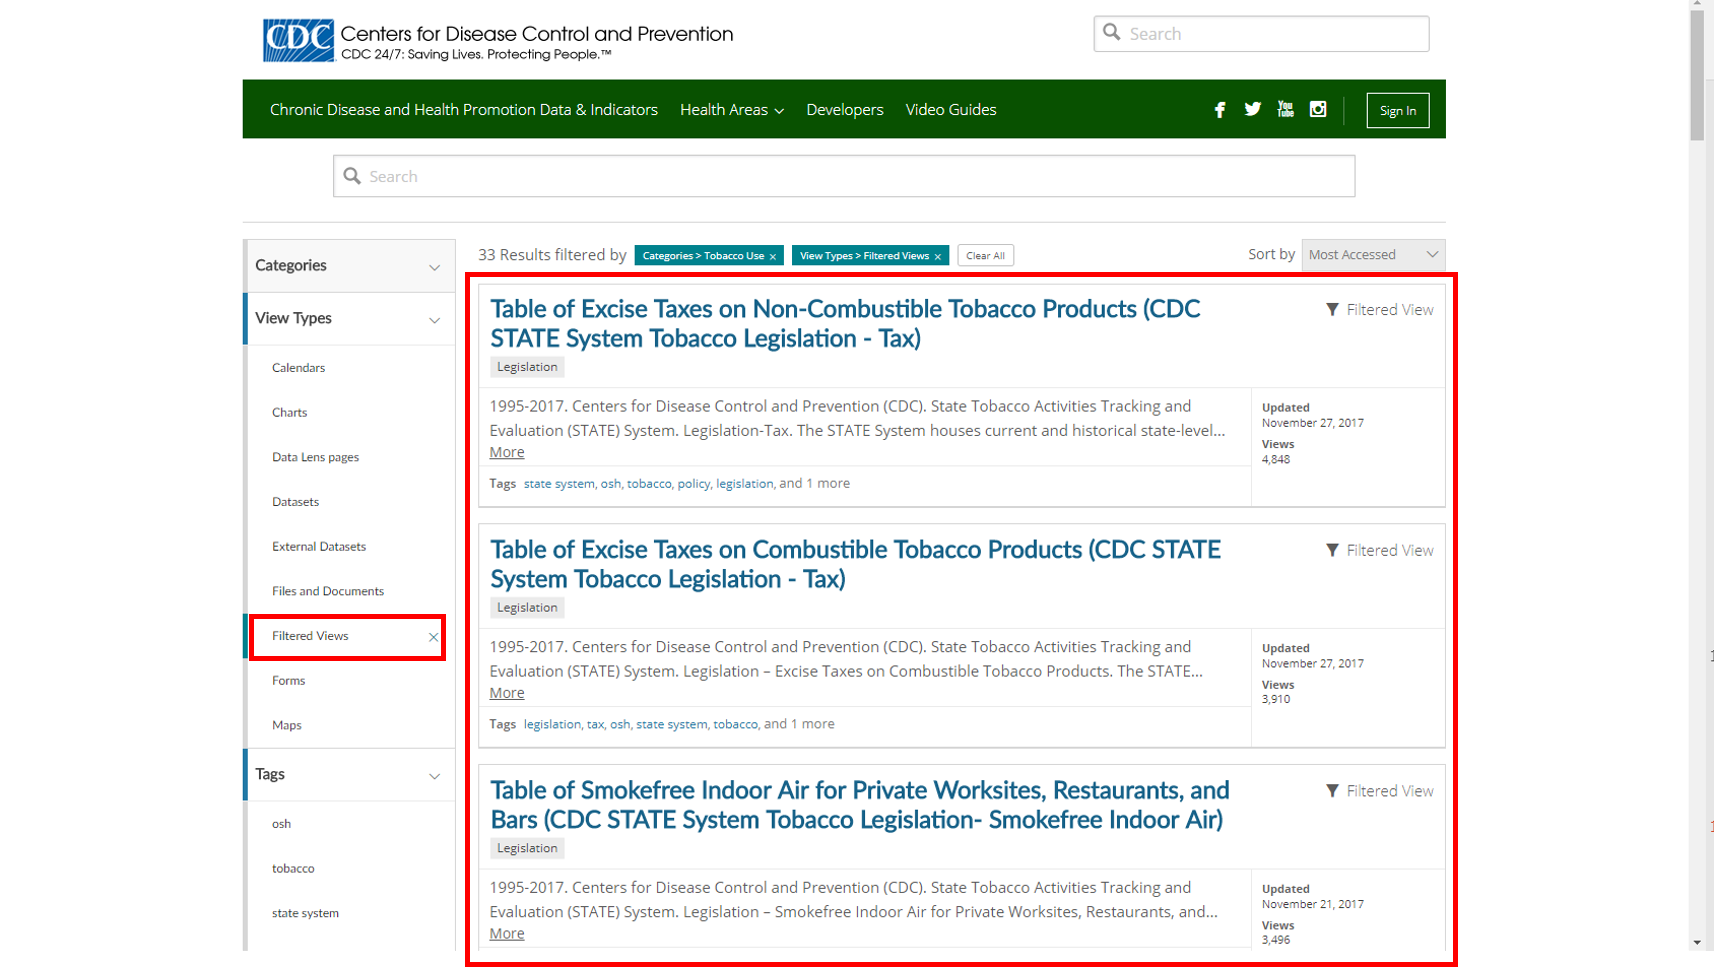Expand the Health Areas menu
This screenshot has width=1714, height=967.
[x=732, y=110]
